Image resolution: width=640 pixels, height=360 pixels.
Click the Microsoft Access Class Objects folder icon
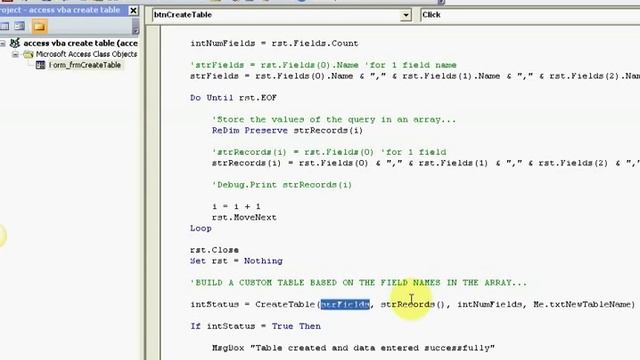[x=28, y=54]
